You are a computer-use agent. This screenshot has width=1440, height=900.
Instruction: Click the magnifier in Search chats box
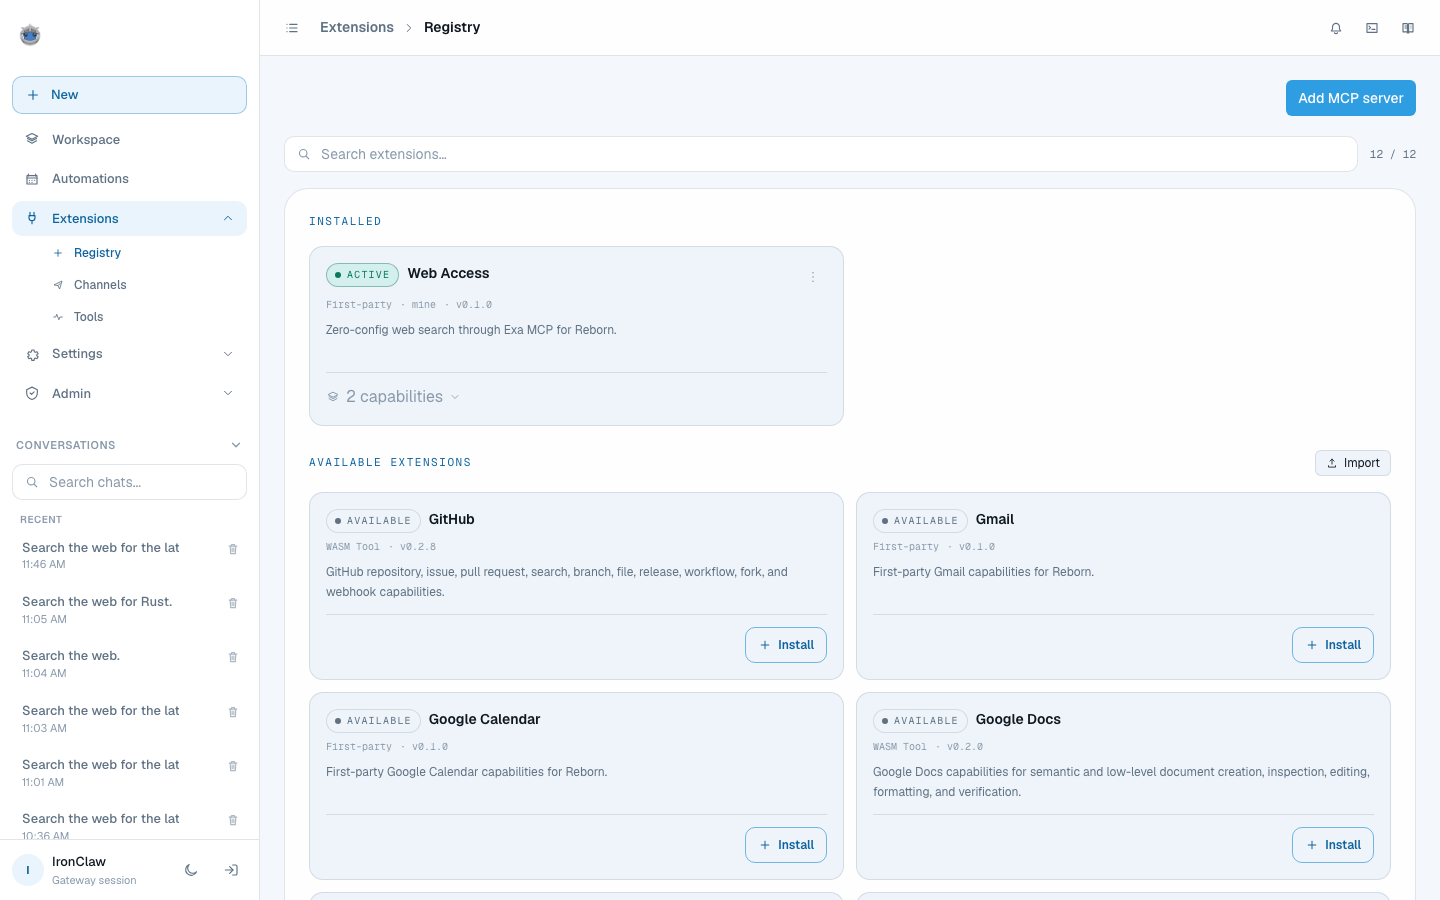[32, 482]
